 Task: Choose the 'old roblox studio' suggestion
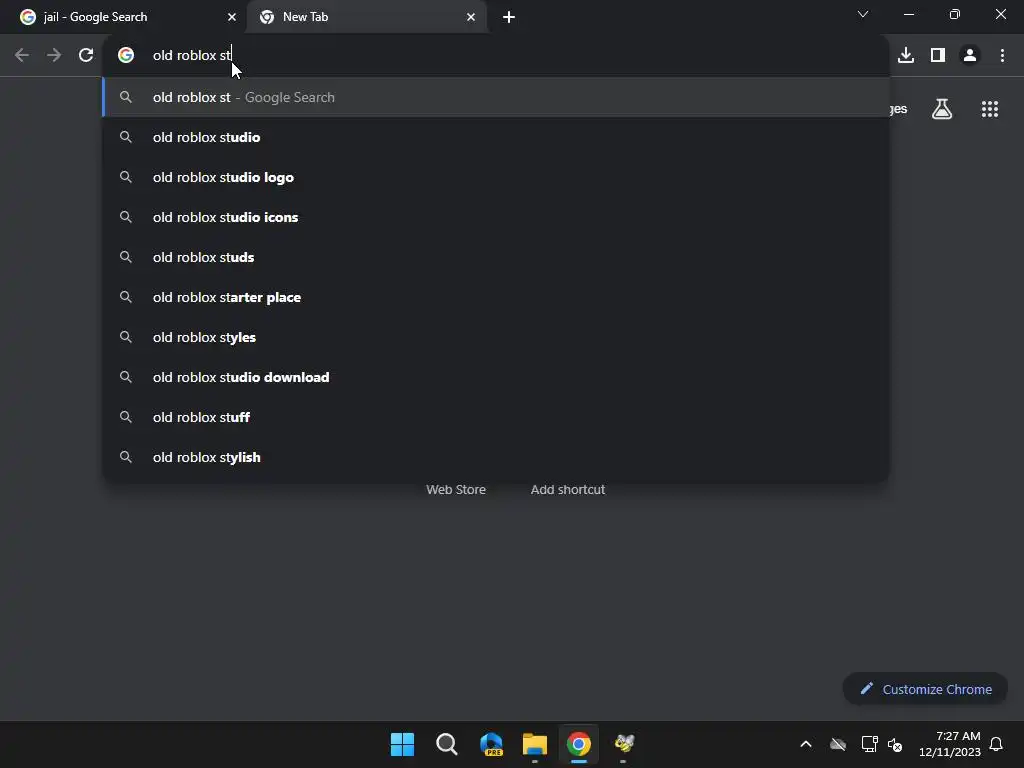[496, 137]
